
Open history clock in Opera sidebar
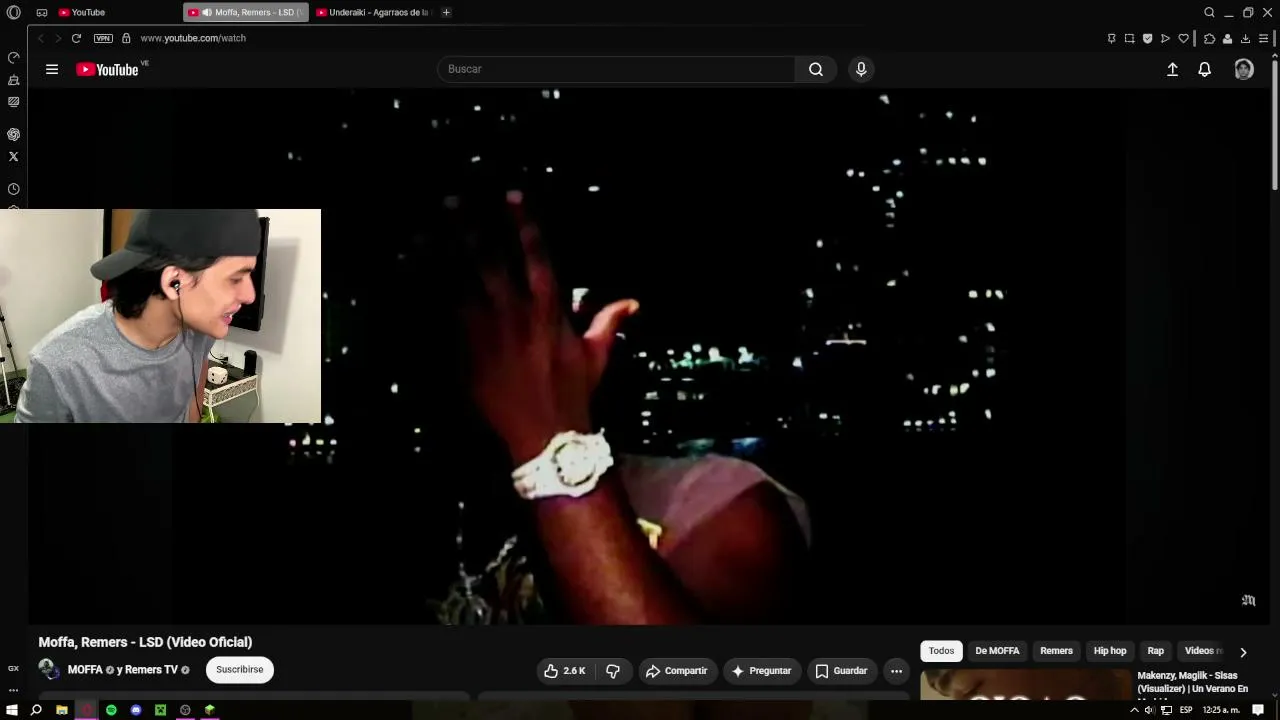(x=13, y=189)
